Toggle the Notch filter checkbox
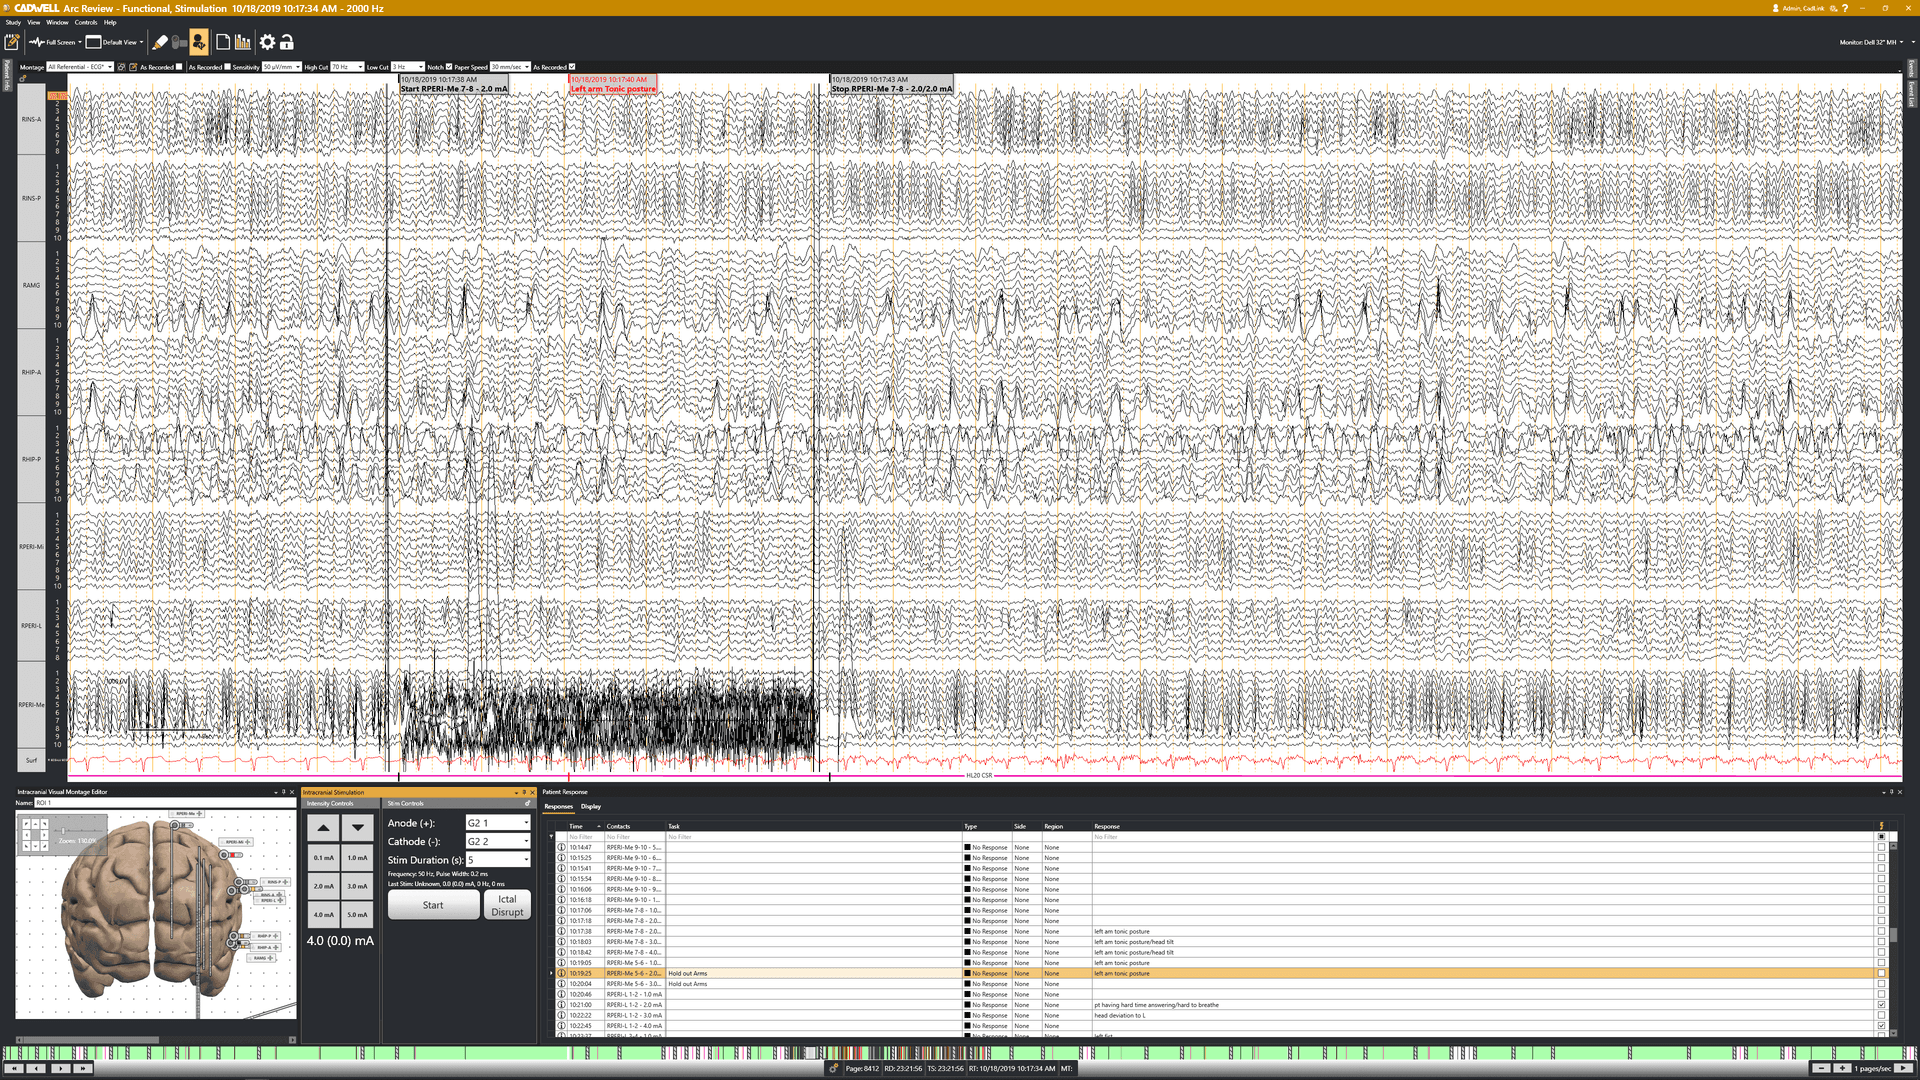Screen dimensions: 1920x1080 click(x=449, y=67)
